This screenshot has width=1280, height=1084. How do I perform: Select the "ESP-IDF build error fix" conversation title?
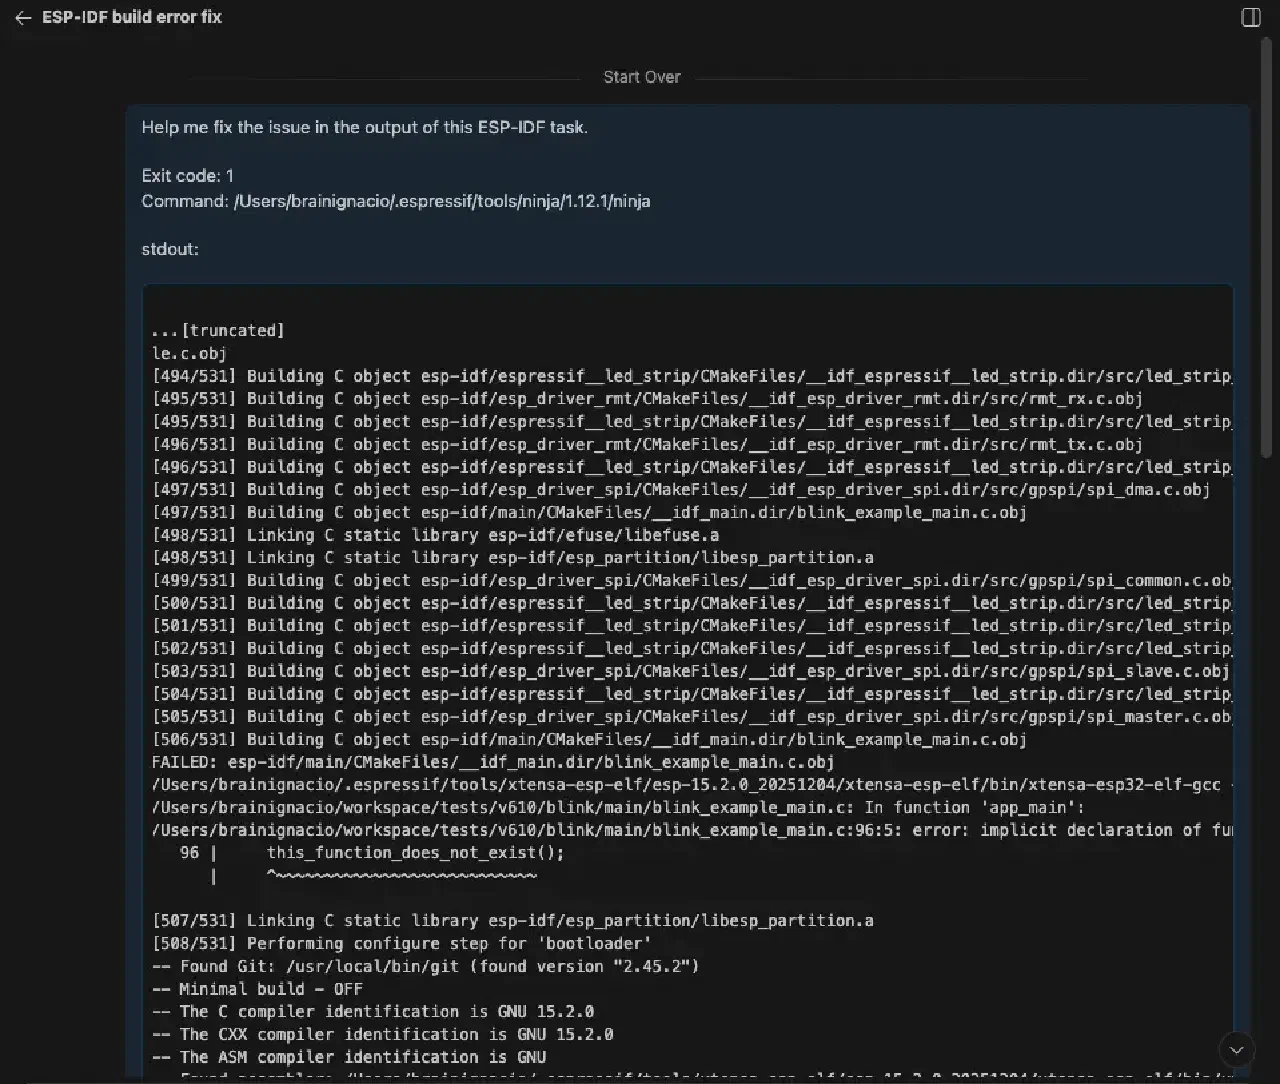[132, 17]
